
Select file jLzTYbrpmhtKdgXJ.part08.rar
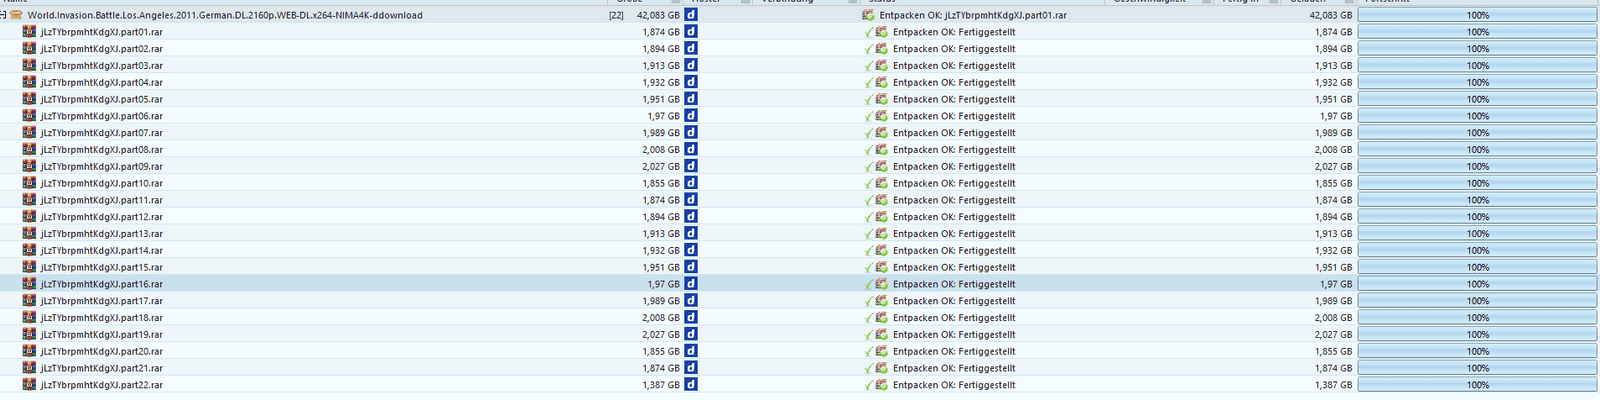pyautogui.click(x=102, y=150)
